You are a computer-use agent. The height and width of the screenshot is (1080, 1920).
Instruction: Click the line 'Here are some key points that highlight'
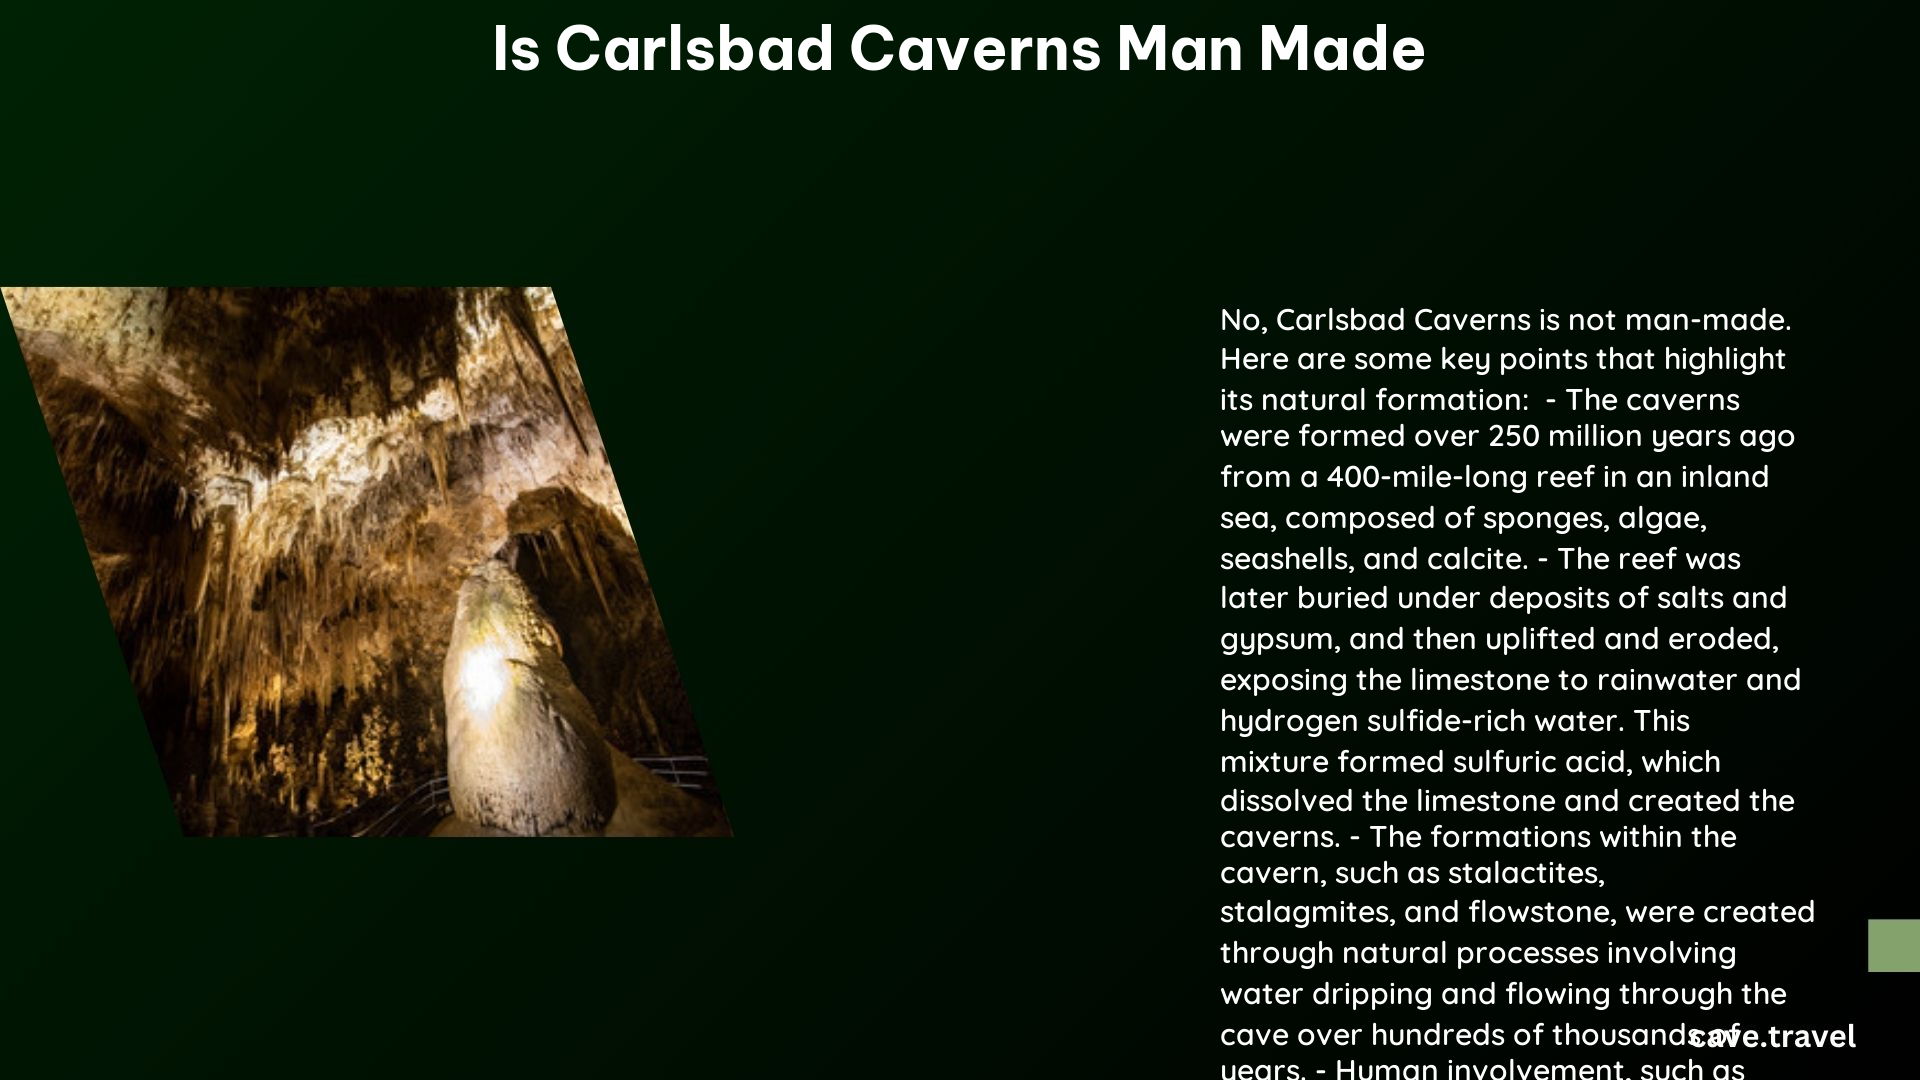pos(1503,359)
